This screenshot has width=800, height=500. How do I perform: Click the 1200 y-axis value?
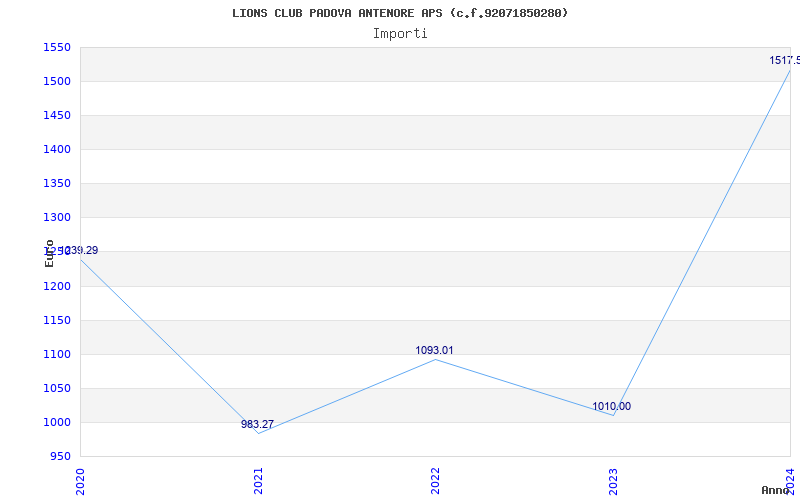tap(57, 287)
